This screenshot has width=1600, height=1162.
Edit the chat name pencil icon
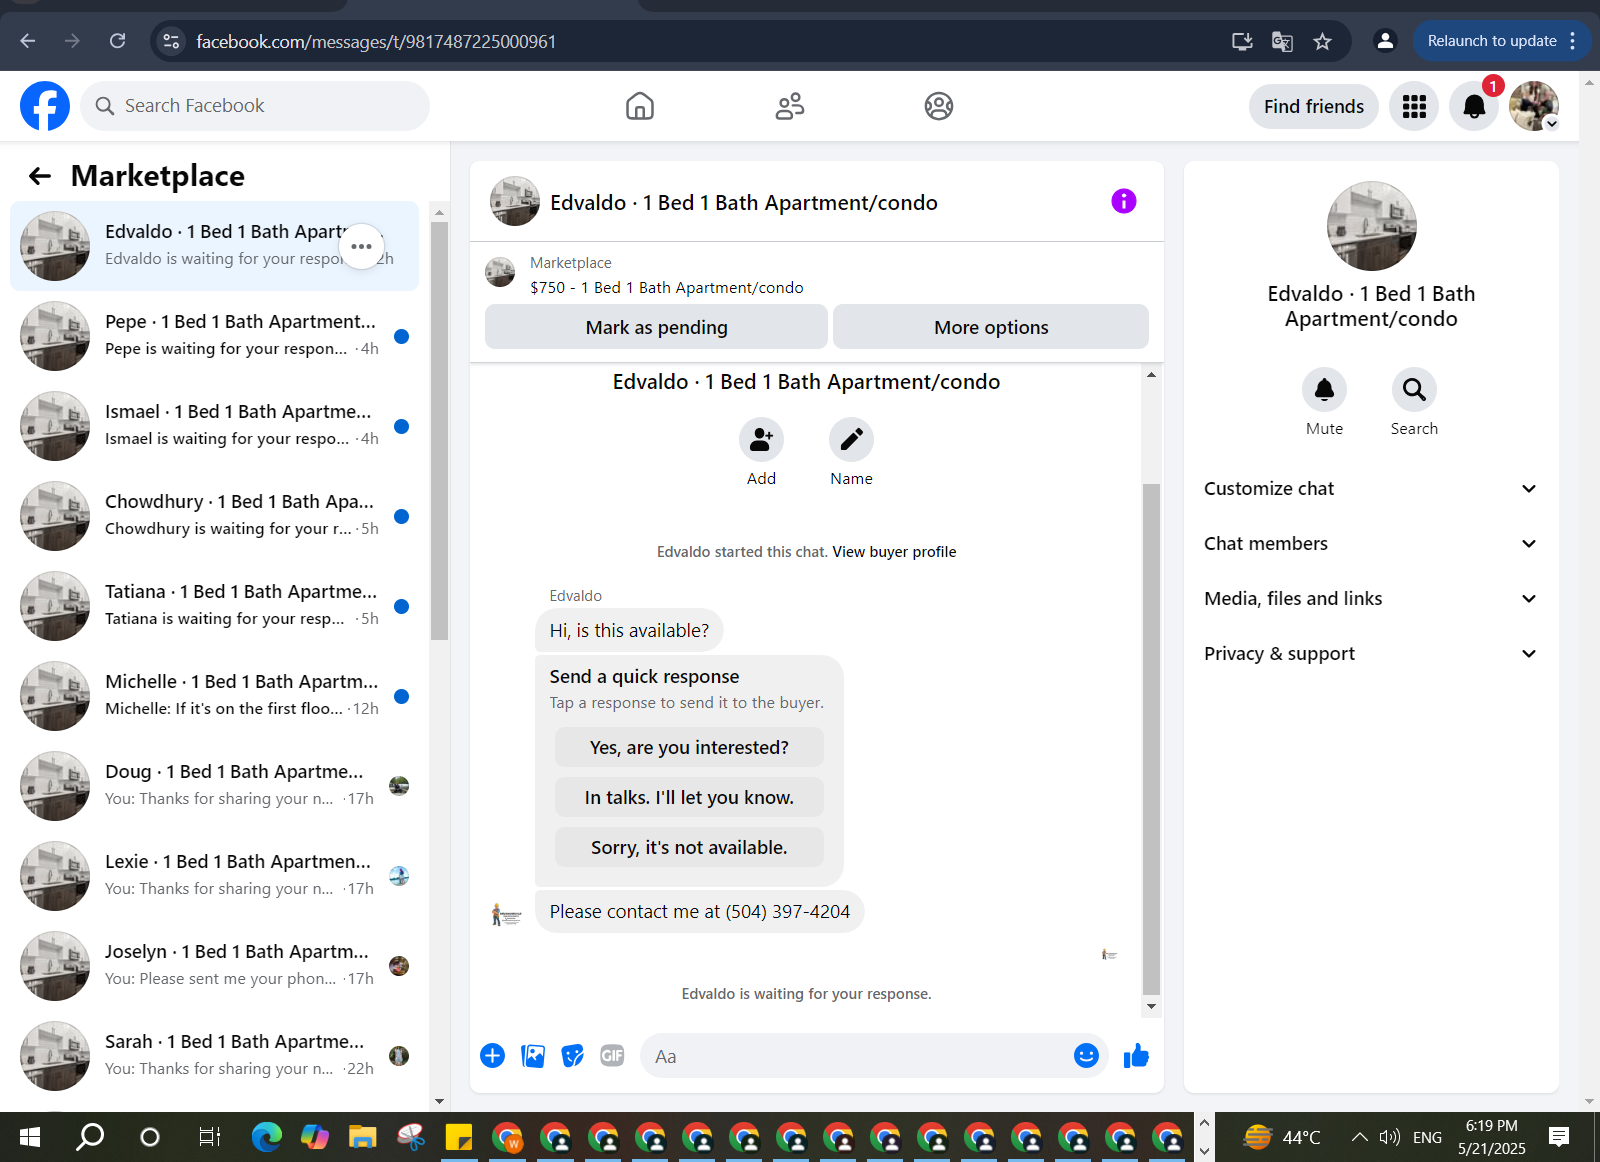[x=851, y=440]
